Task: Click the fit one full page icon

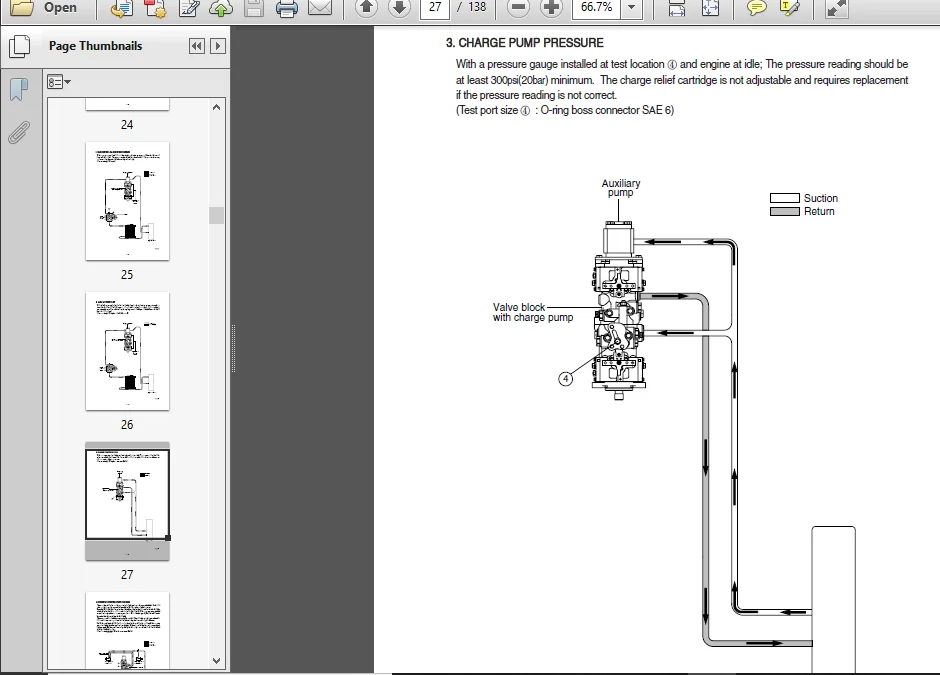Action: pyautogui.click(x=710, y=8)
